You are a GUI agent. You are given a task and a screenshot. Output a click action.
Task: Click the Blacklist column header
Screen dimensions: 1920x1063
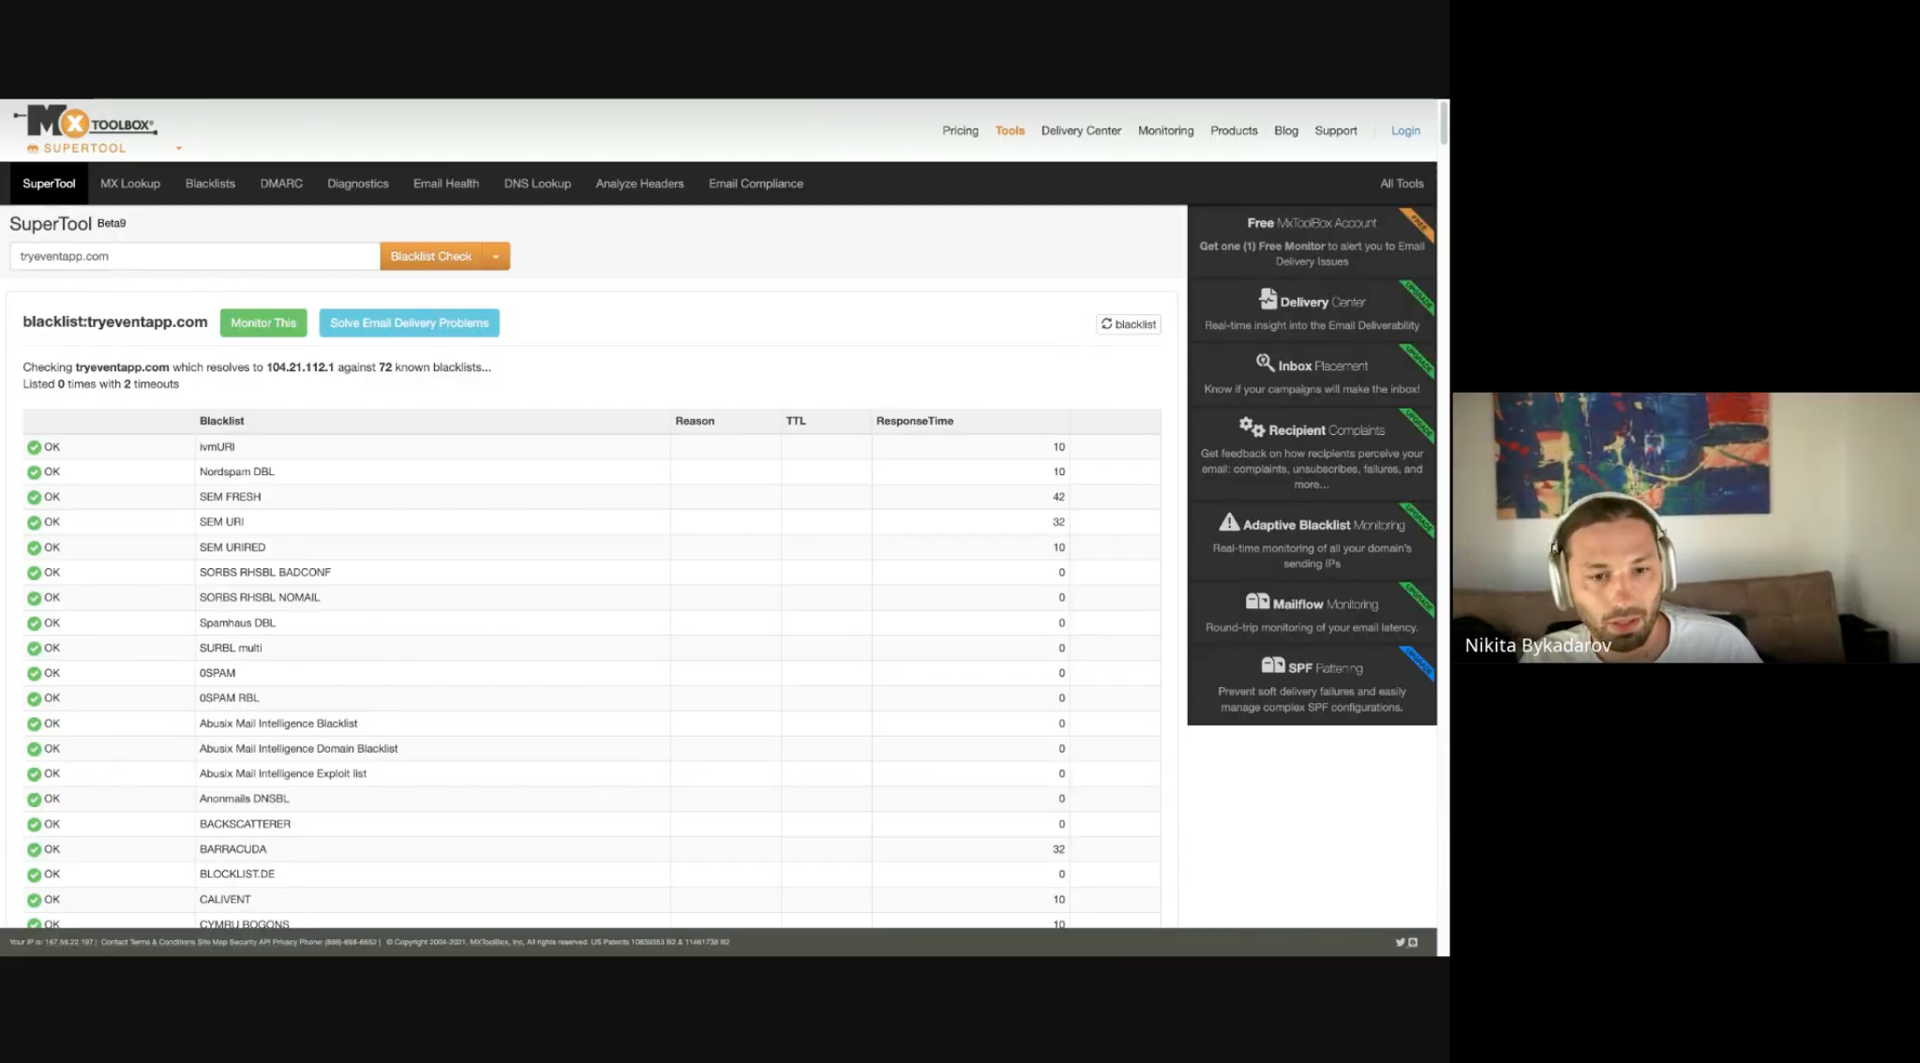[222, 421]
